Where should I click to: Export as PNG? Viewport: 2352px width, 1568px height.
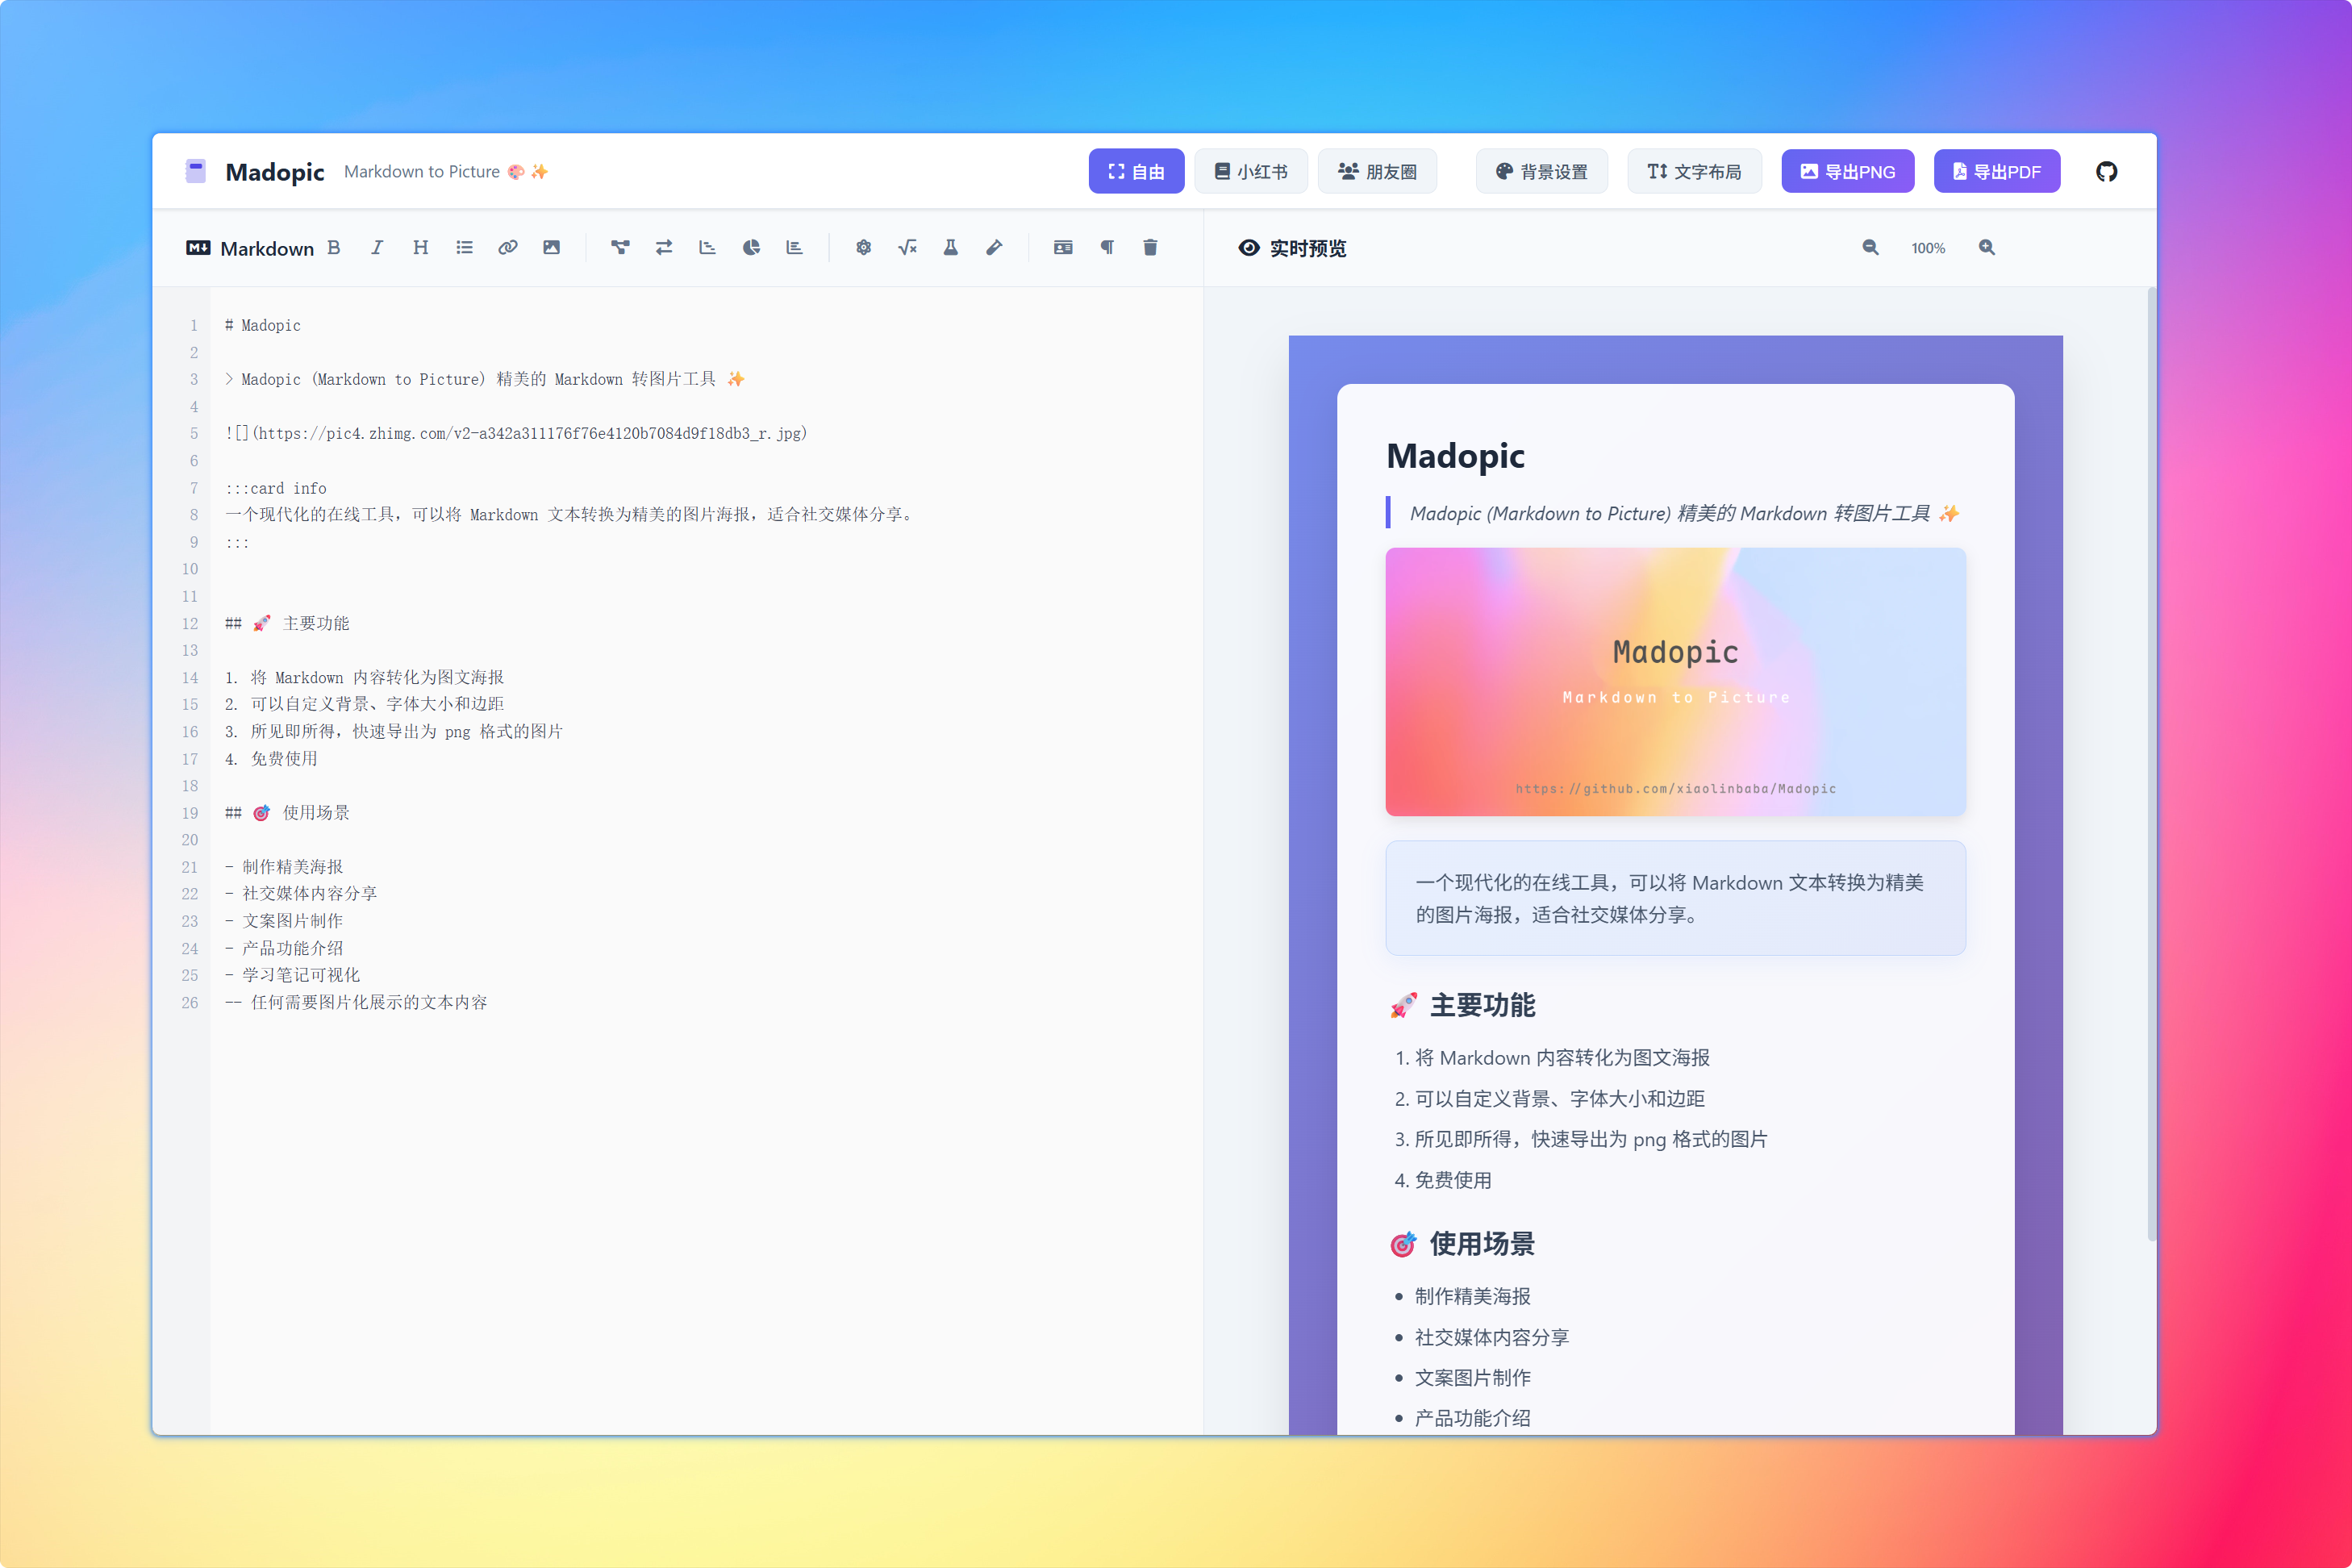pos(1847,171)
